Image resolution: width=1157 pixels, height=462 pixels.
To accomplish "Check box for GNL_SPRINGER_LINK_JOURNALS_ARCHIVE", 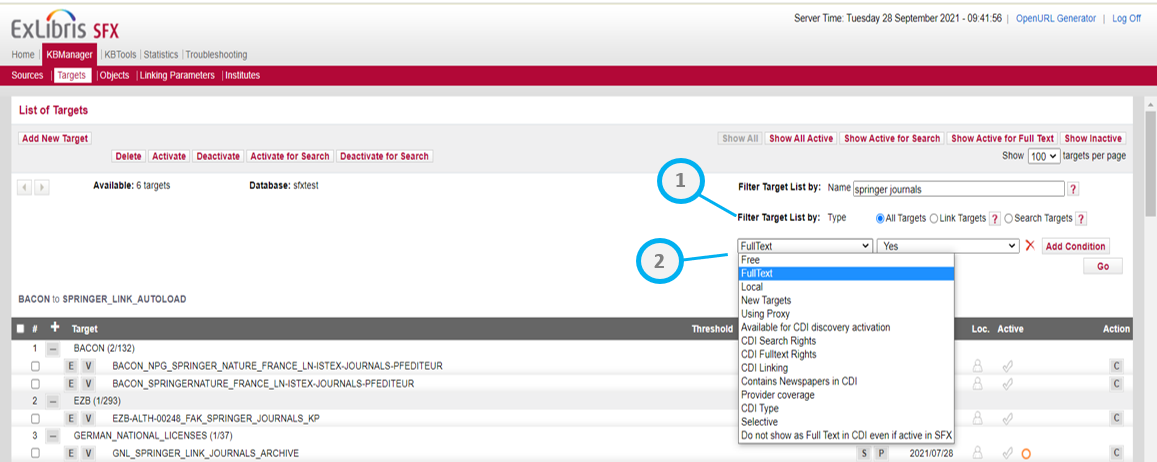I will (x=35, y=453).
